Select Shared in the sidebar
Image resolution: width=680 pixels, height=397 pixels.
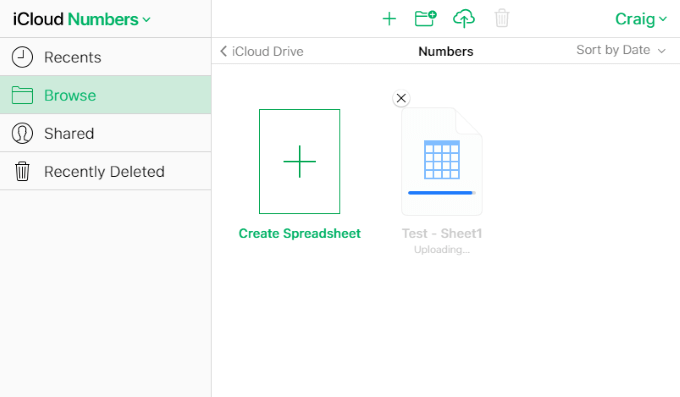(x=105, y=133)
